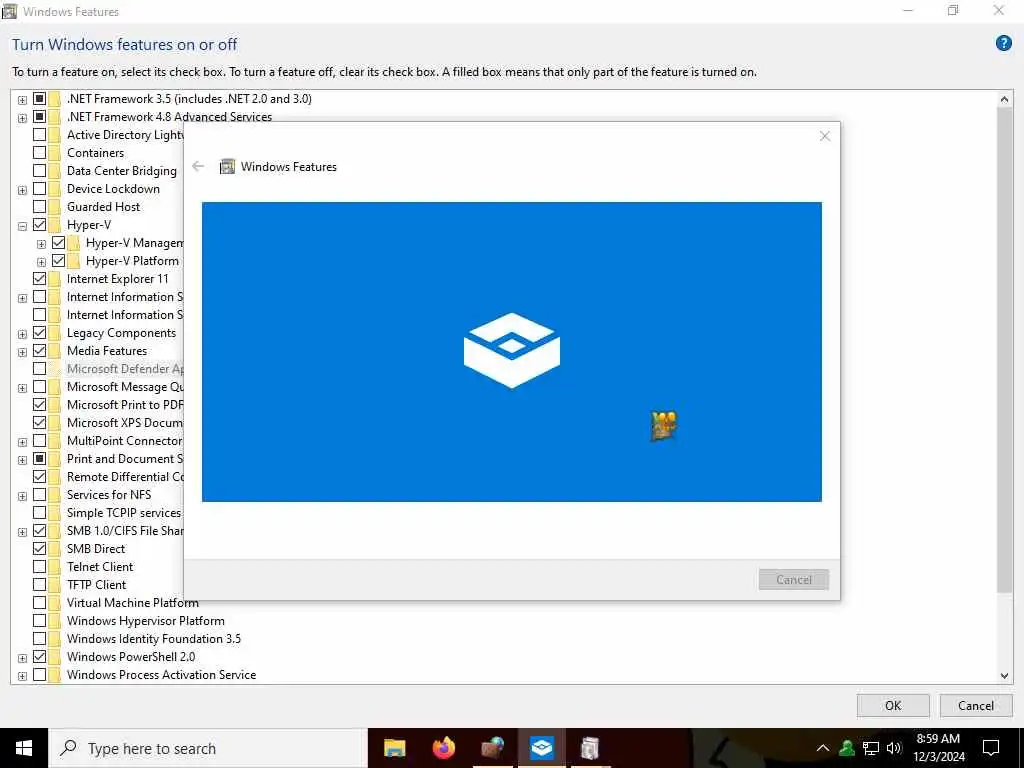Toggle the Windows Identity Foundation 3.5 checkbox
The image size is (1024, 768).
click(x=39, y=639)
